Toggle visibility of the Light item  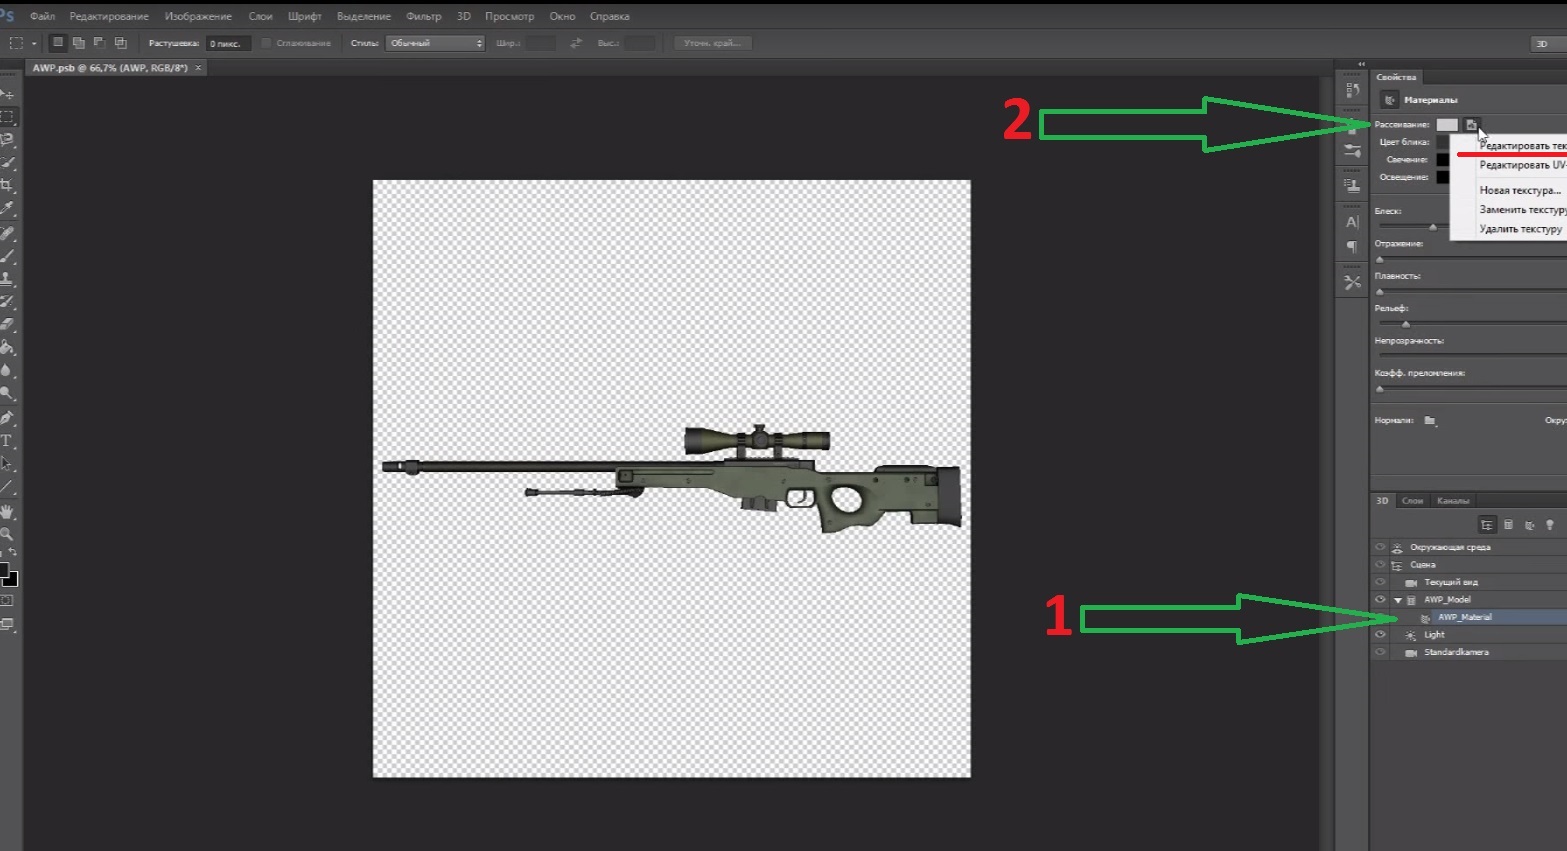click(x=1380, y=635)
